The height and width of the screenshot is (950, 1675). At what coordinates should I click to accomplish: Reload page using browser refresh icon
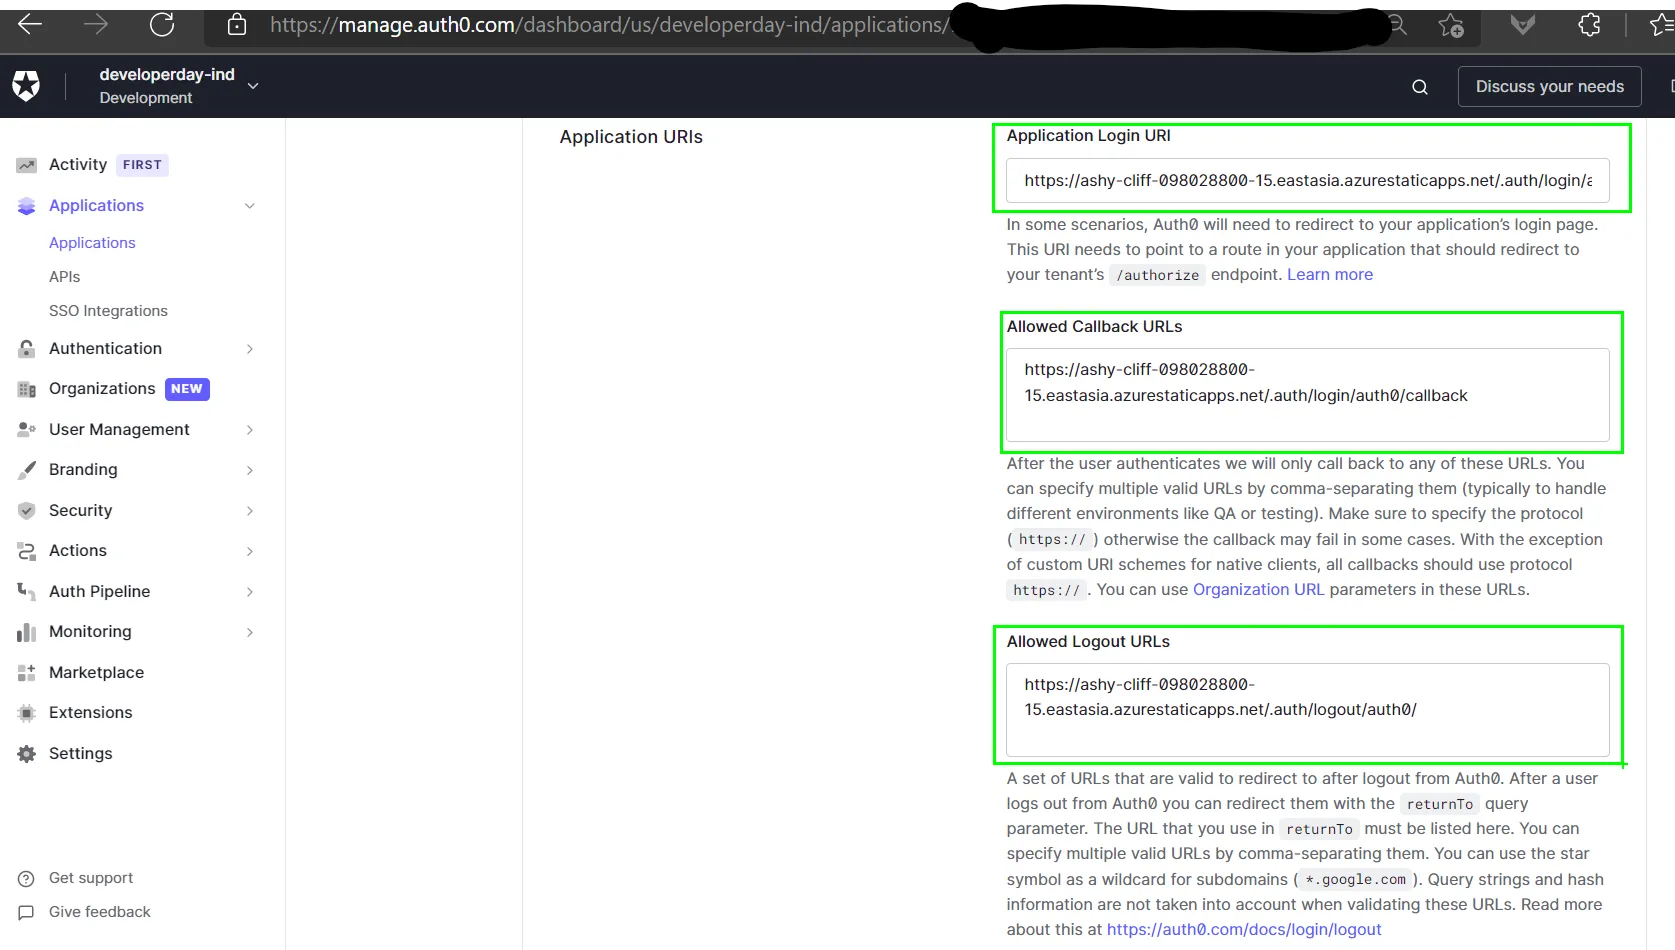tap(162, 24)
